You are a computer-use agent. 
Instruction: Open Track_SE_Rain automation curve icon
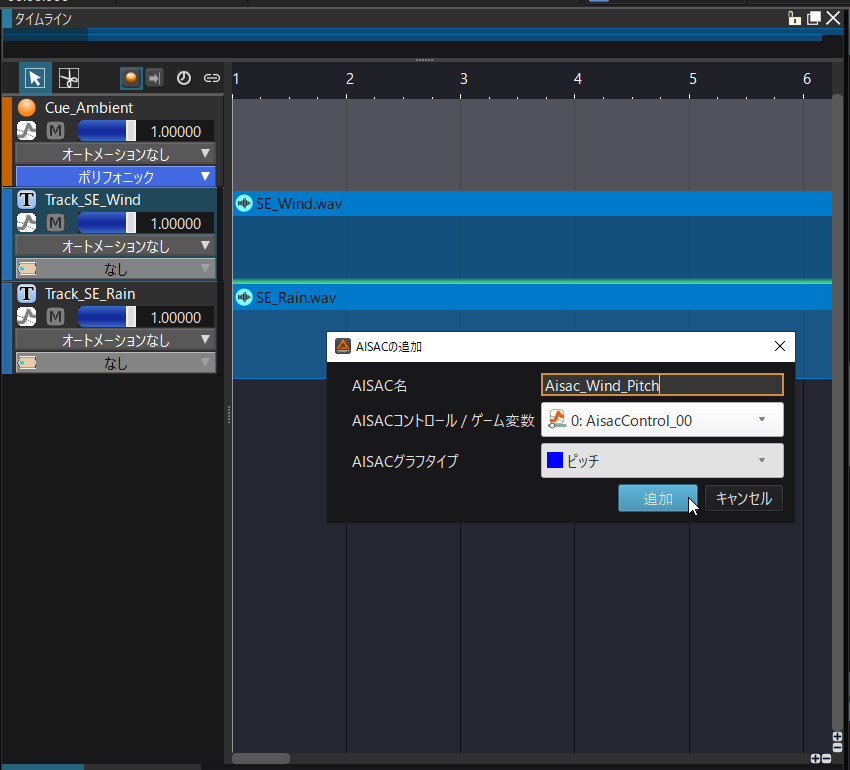(x=27, y=317)
